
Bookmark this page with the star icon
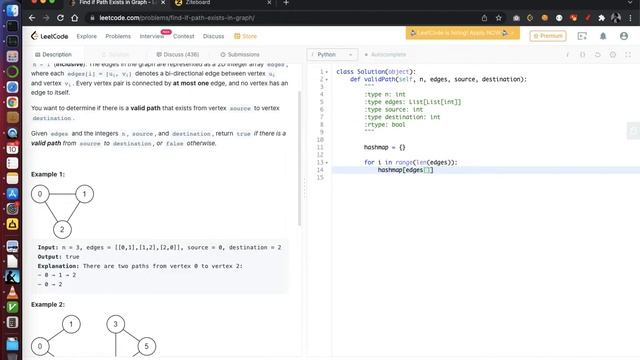pos(499,18)
